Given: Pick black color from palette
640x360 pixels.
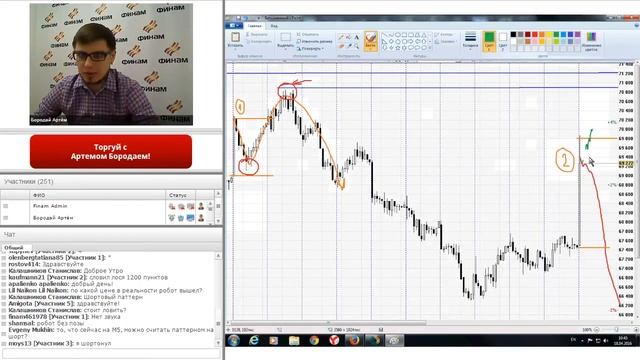Looking at the screenshot, I should [x=513, y=35].
